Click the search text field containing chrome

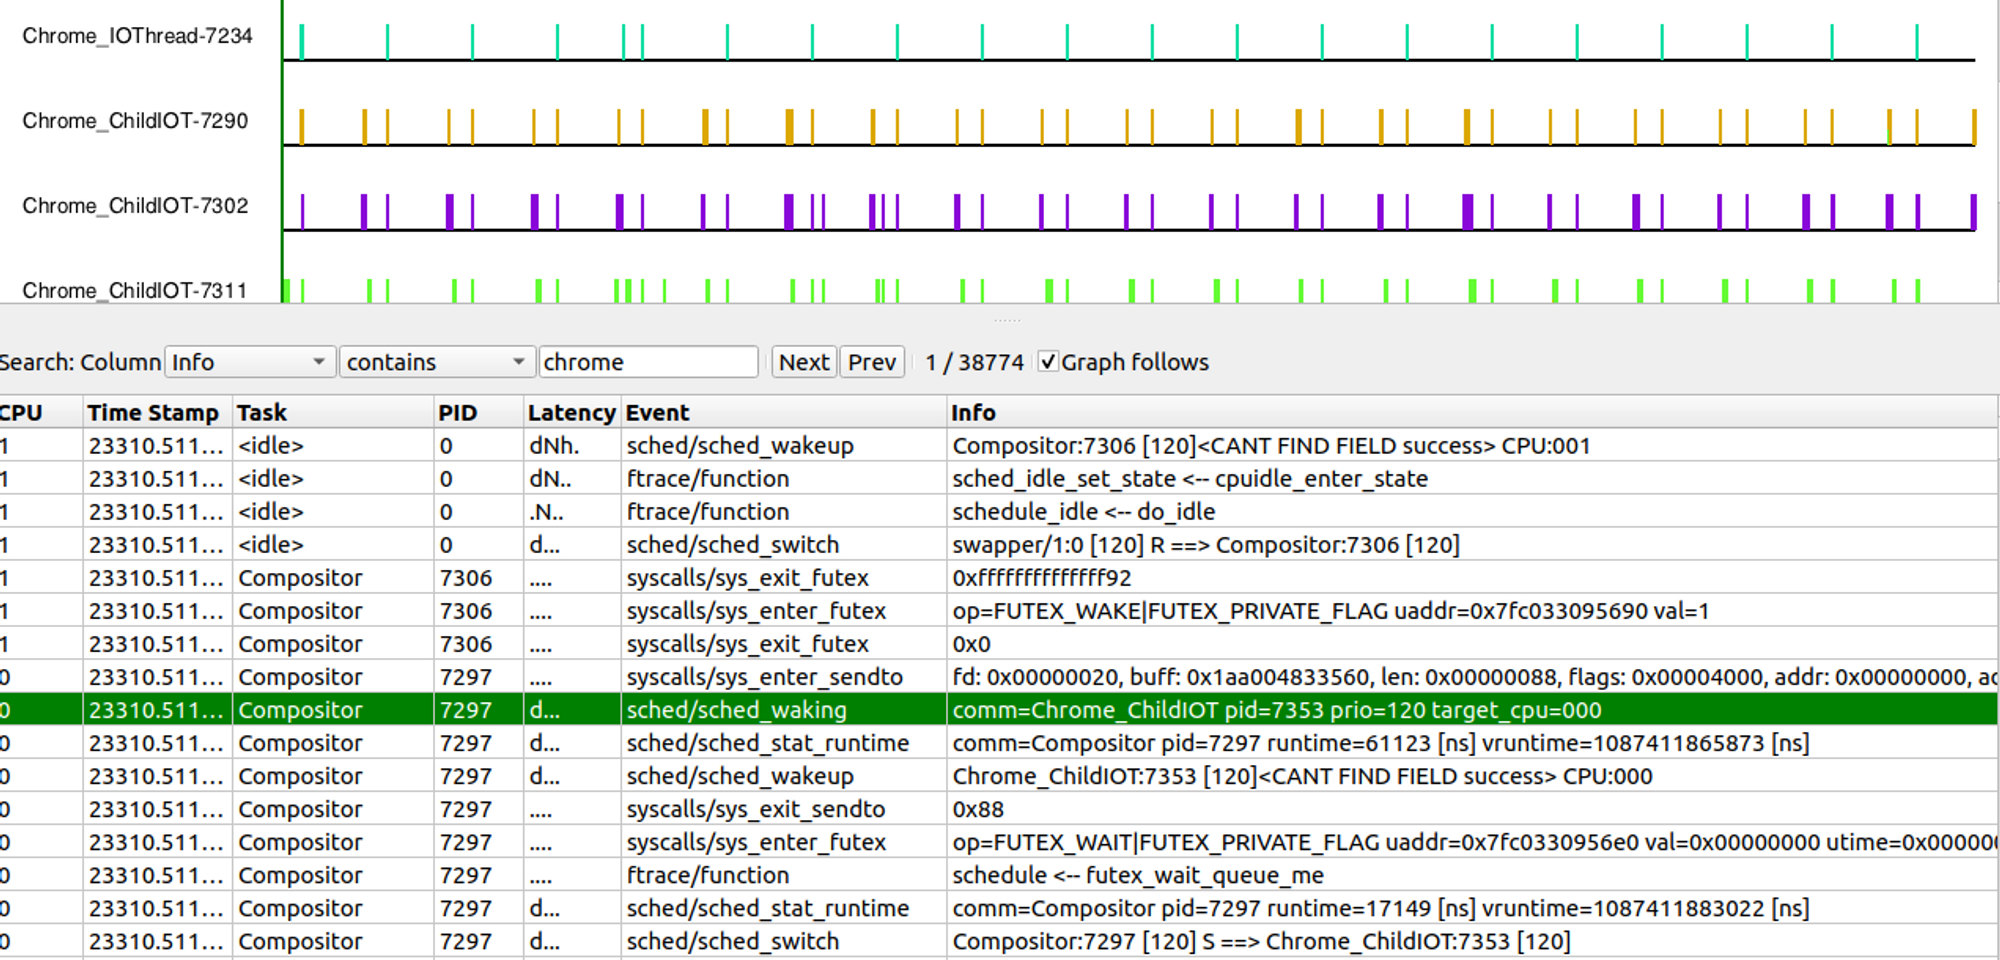click(648, 362)
